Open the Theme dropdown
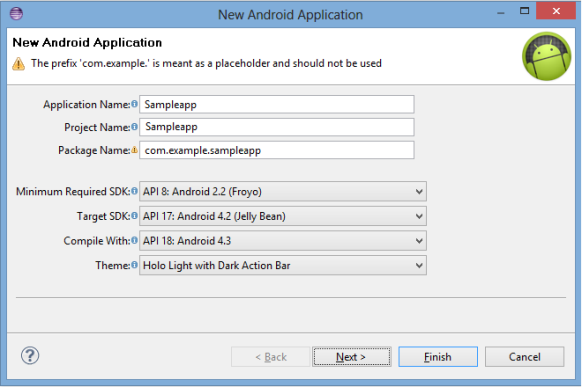This screenshot has height=387, width=582. [x=283, y=265]
